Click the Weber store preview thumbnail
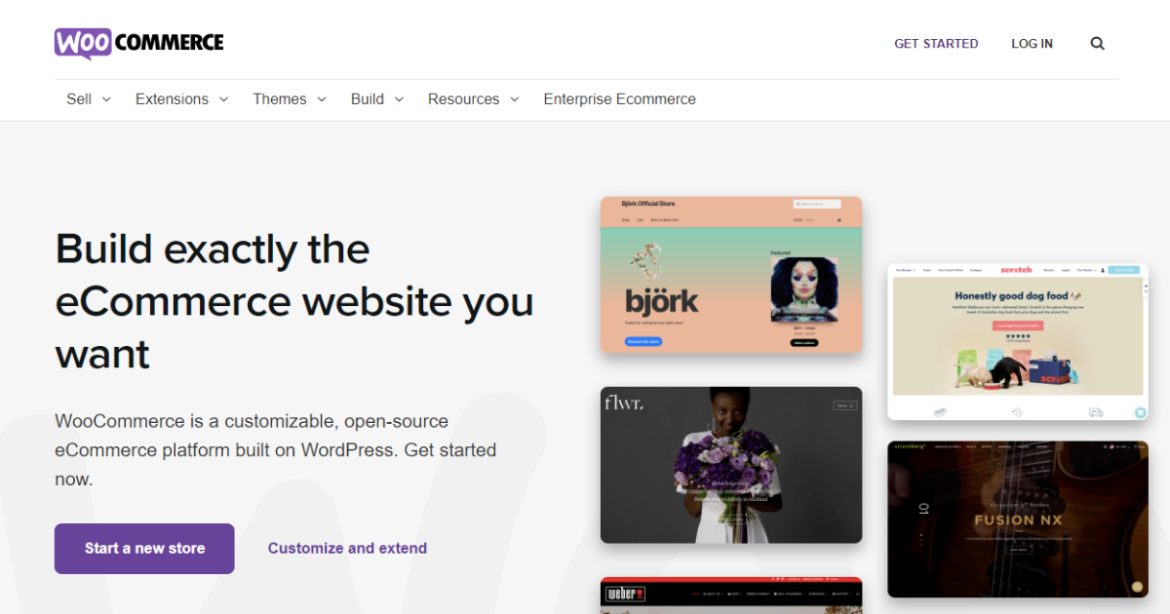The height and width of the screenshot is (614, 1170). point(730,597)
